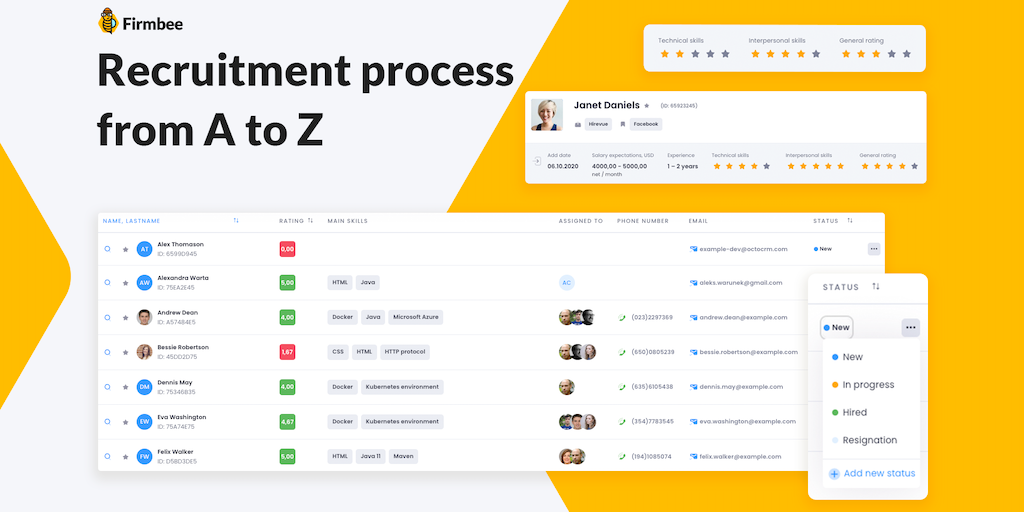Star Andrew Dean as a favorite

(125, 318)
